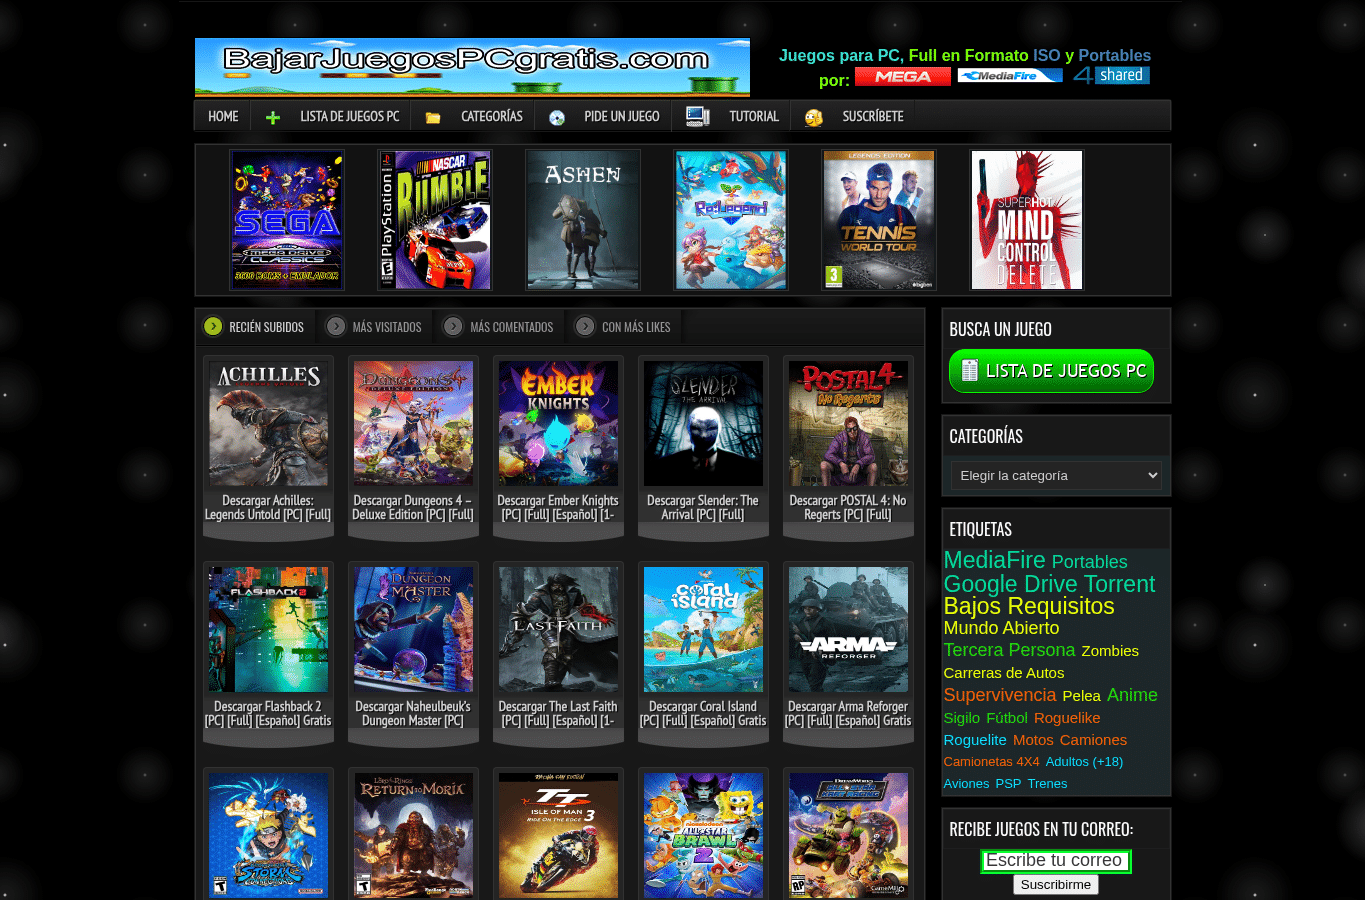Open the Superhot Mind Control Delete cover
Screen dimensions: 1365x900
click(x=1027, y=220)
